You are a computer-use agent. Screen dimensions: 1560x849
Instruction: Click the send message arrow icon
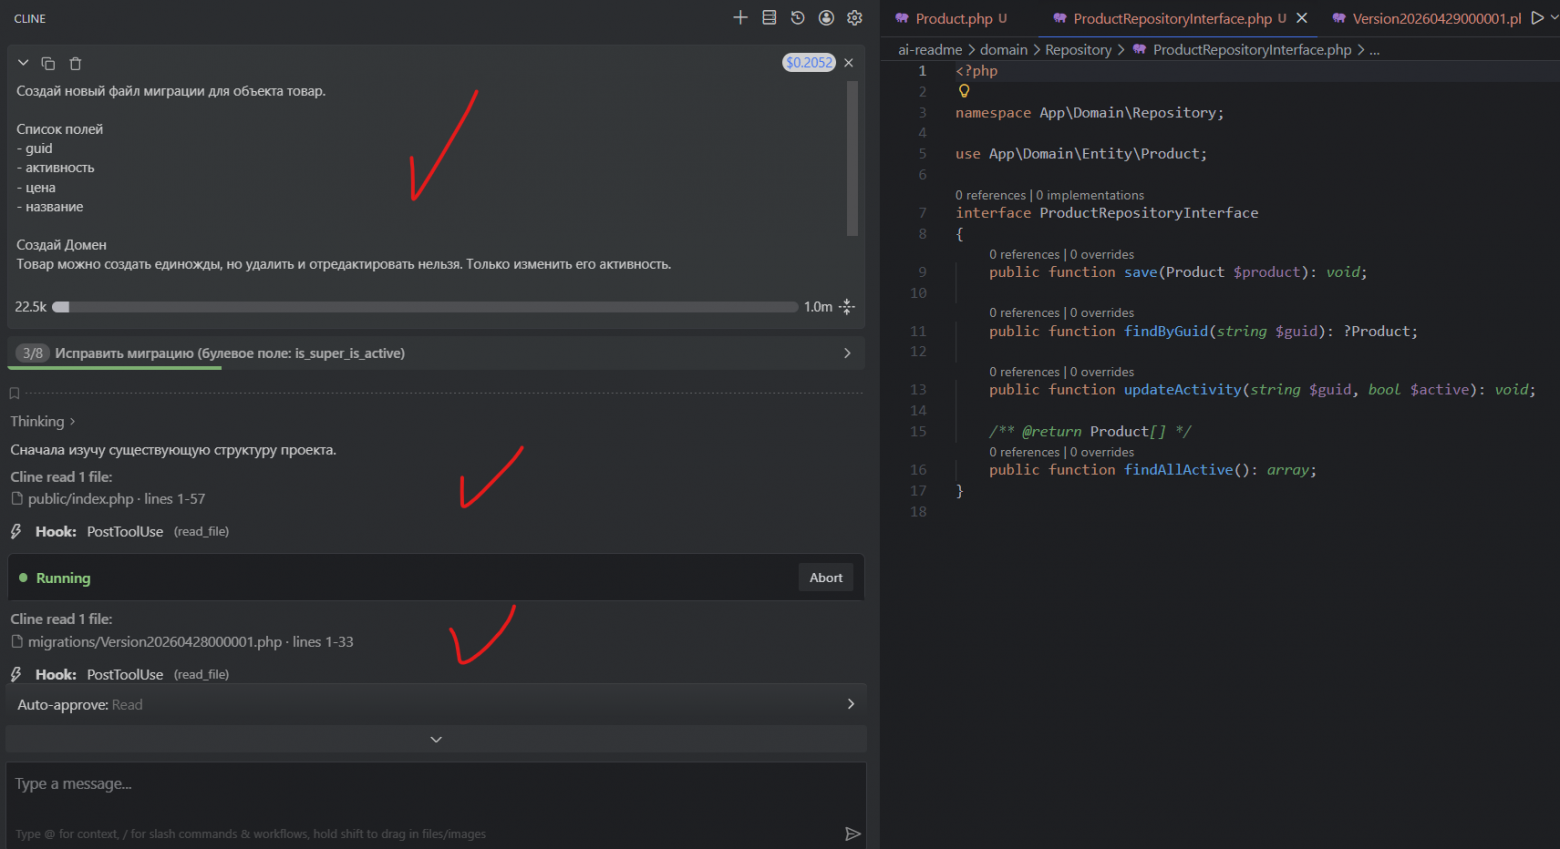[x=852, y=833]
